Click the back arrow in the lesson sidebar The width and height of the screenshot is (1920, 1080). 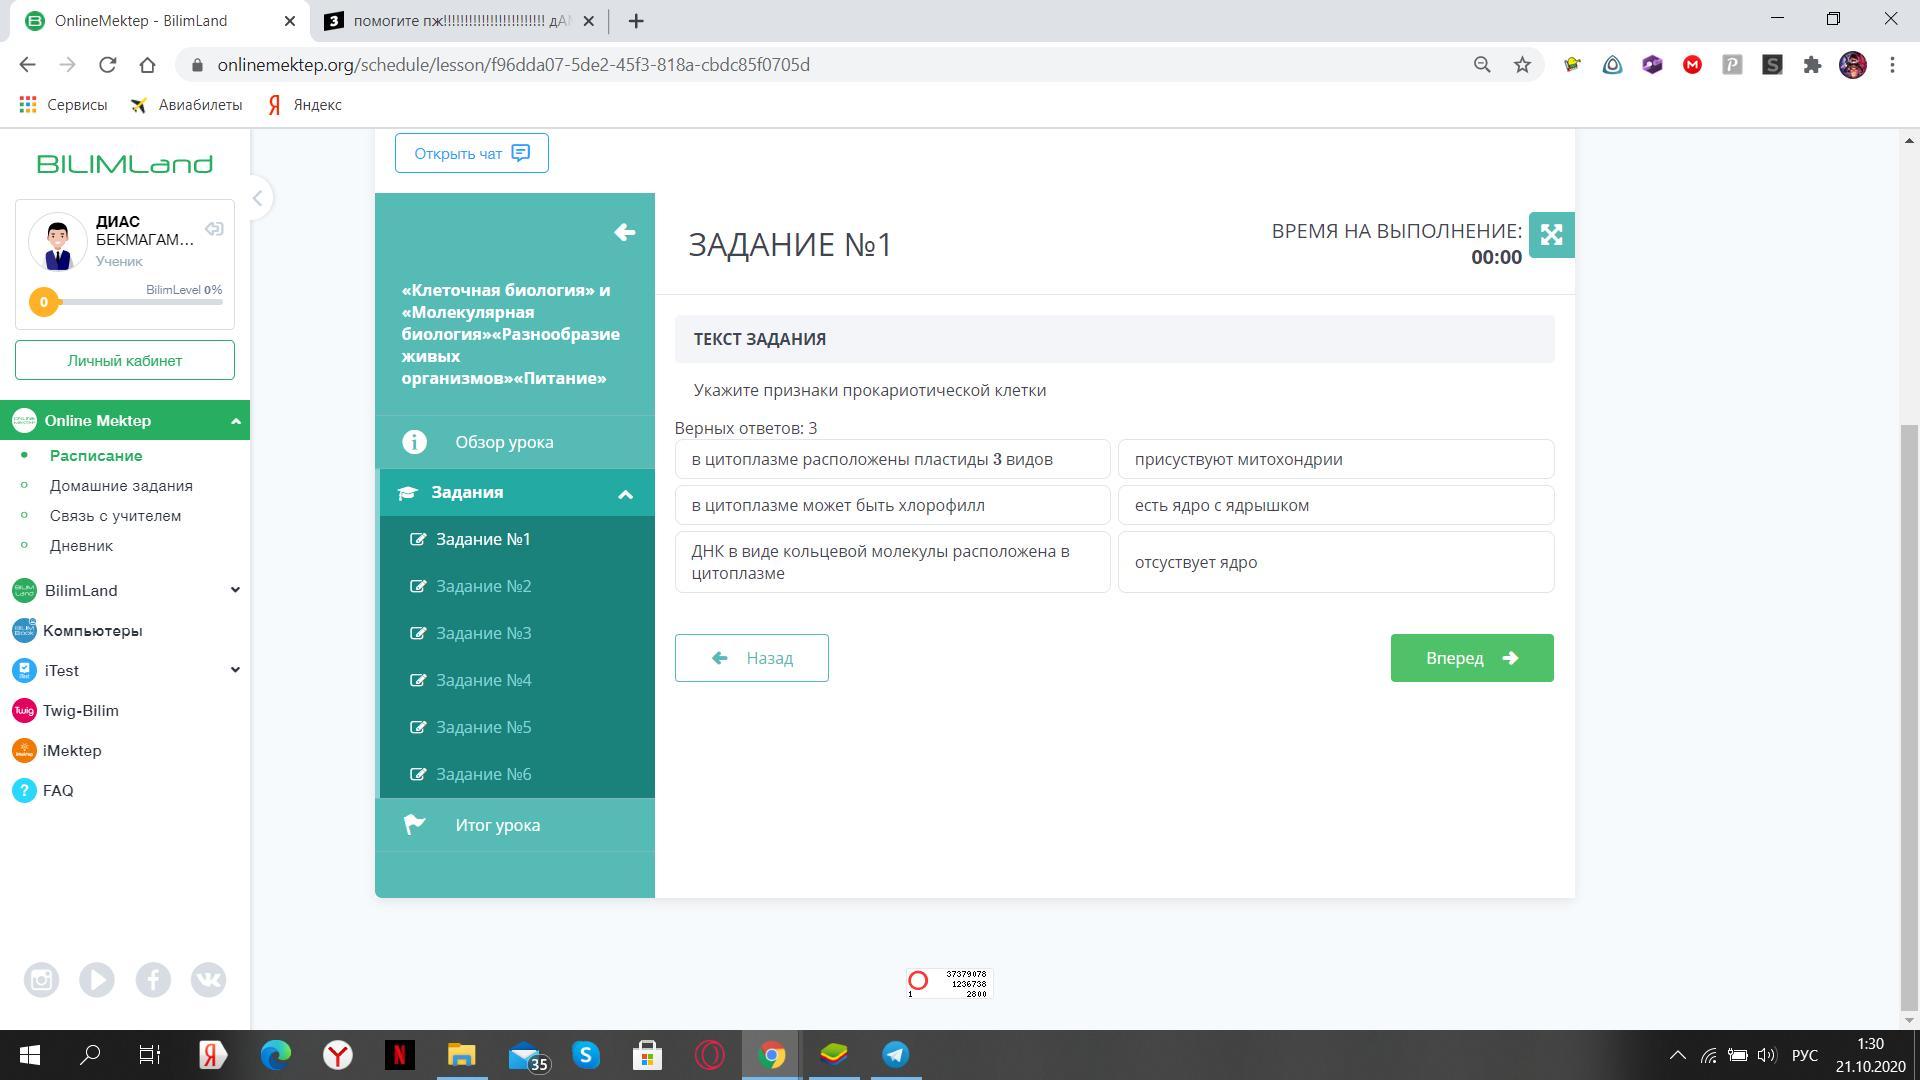[x=625, y=232]
